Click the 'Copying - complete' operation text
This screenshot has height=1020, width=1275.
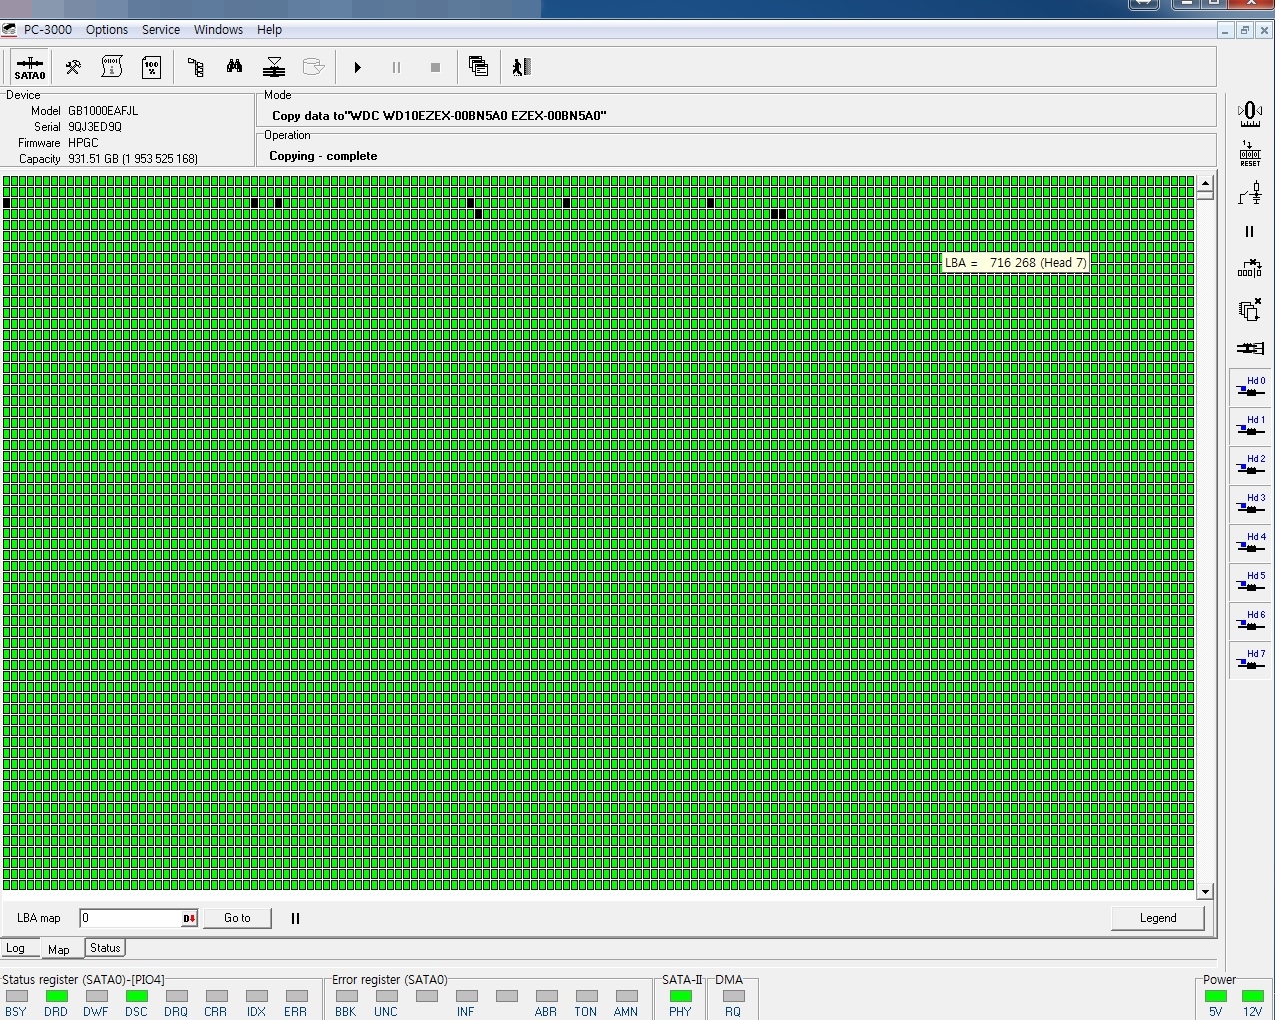tap(323, 156)
